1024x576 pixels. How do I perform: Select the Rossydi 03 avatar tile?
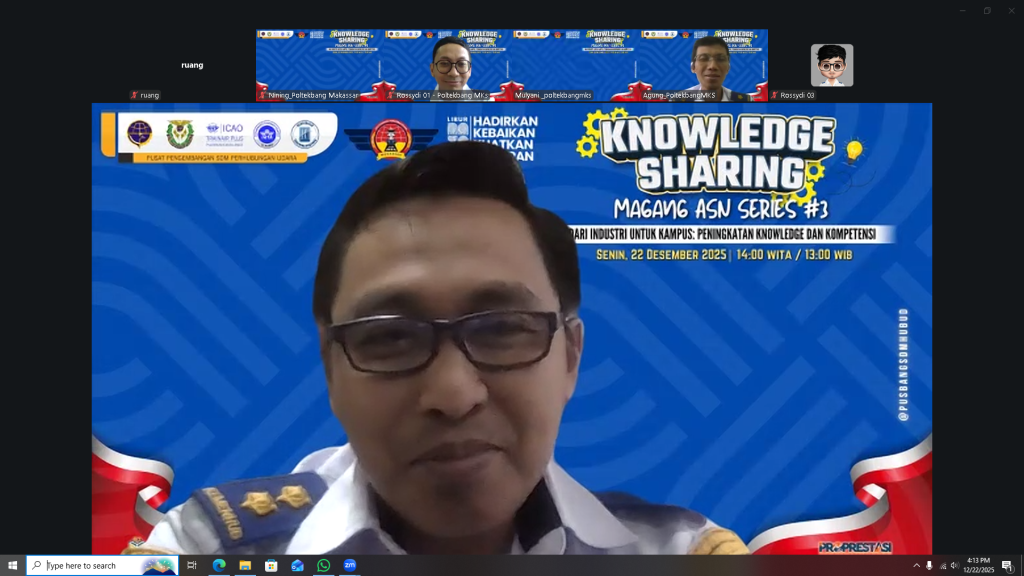[831, 65]
